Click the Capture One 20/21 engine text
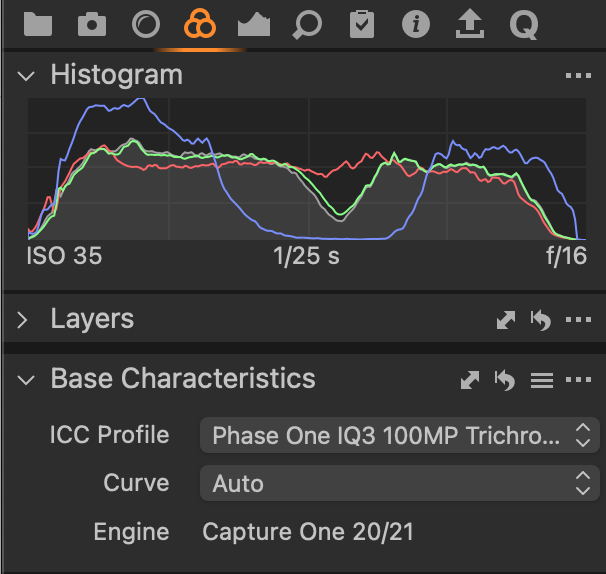The width and height of the screenshot is (606, 574). [308, 532]
